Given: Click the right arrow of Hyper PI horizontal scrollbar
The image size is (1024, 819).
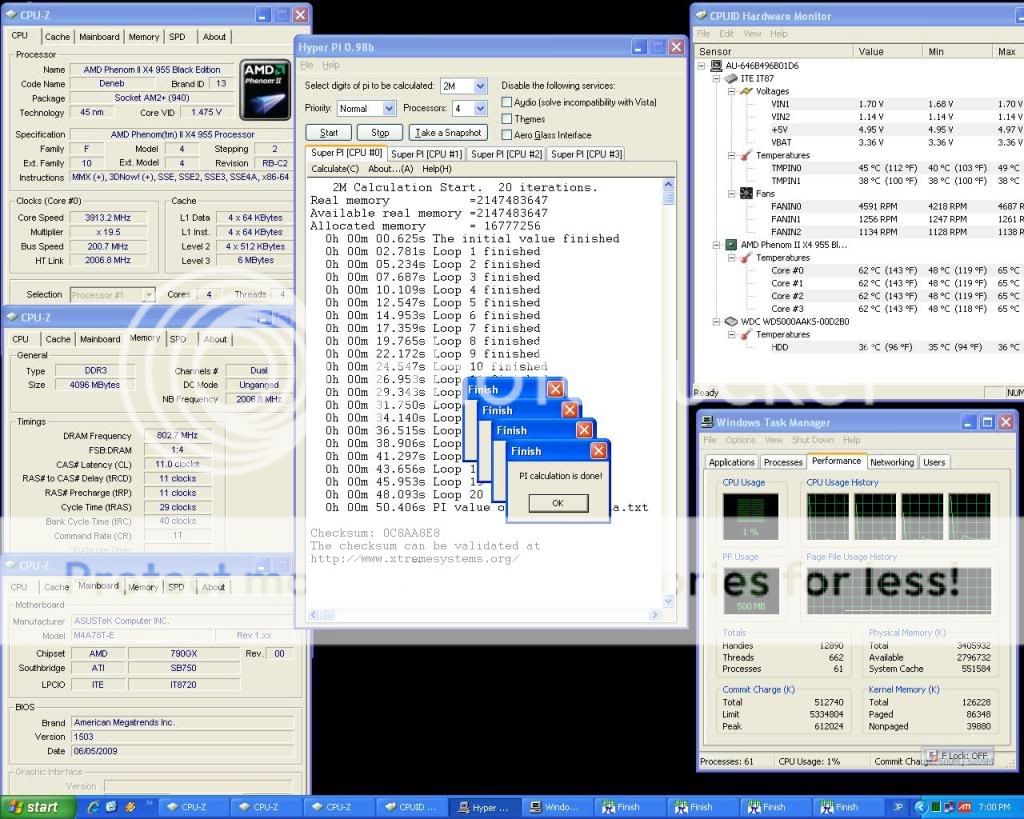Looking at the screenshot, I should [654, 615].
